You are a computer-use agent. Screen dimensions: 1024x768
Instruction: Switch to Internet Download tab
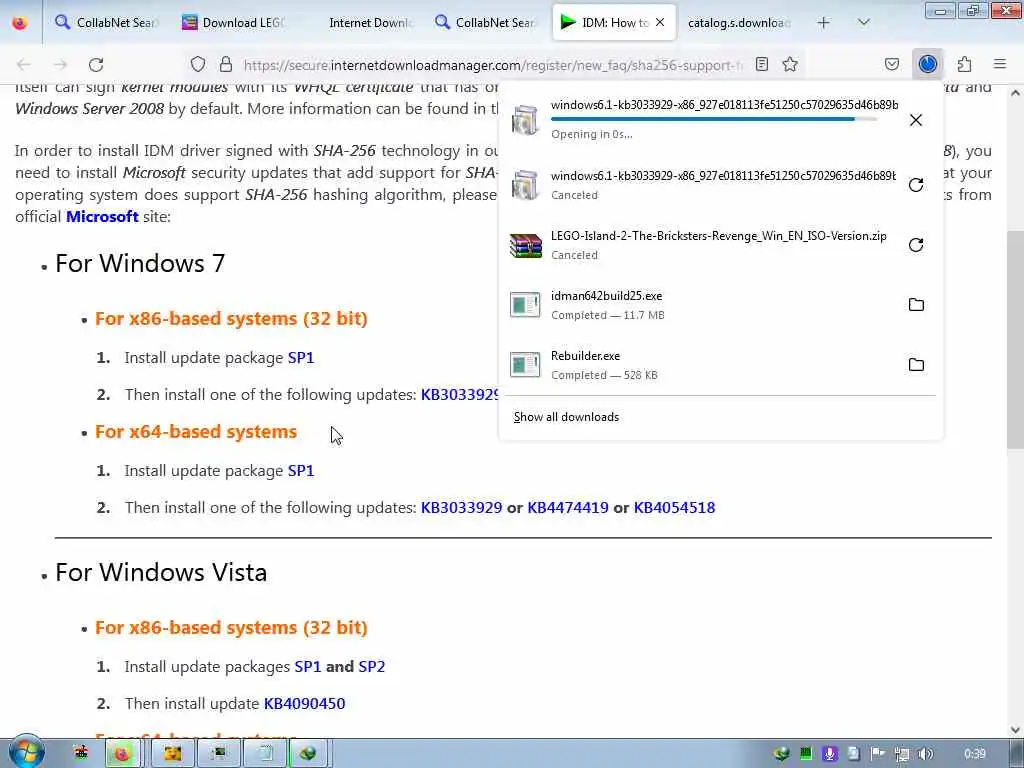coord(360,22)
